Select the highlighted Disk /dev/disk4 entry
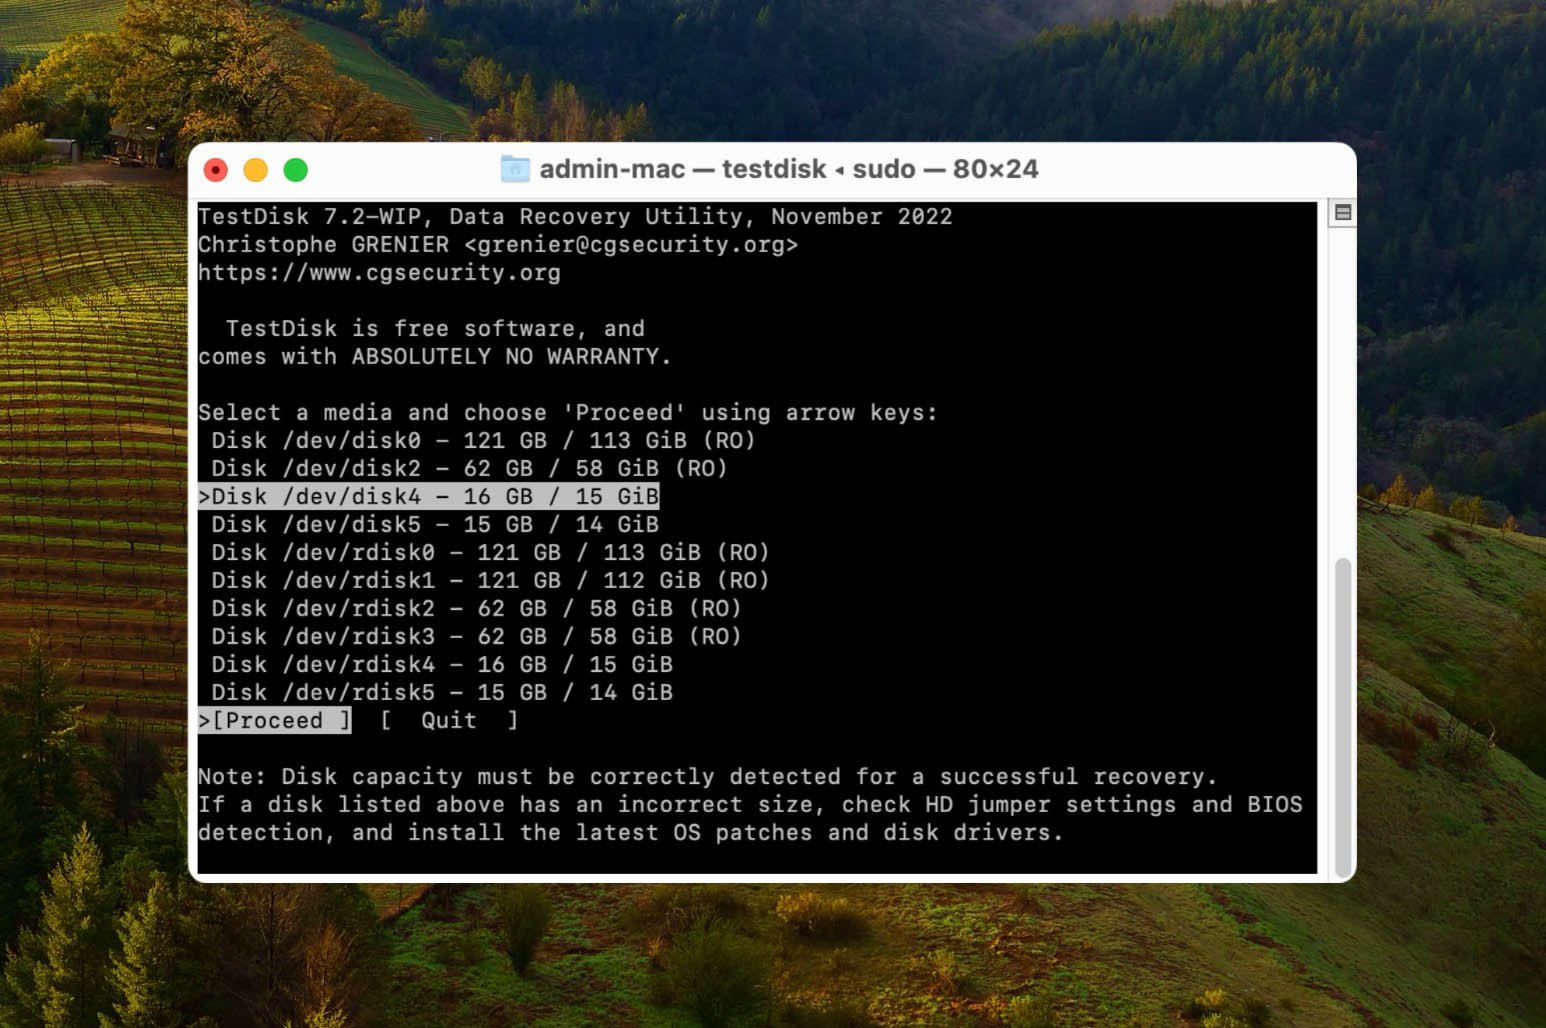 [430, 496]
